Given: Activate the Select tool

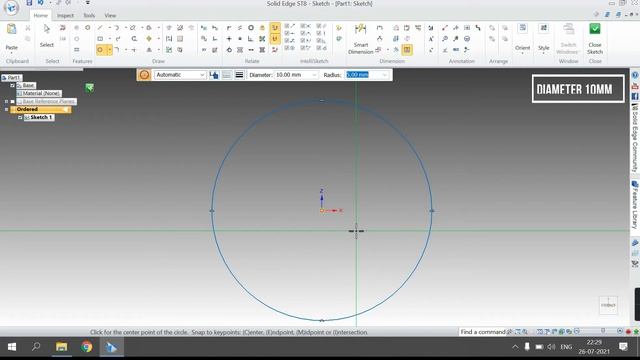Looking at the screenshot, I should coord(47,36).
